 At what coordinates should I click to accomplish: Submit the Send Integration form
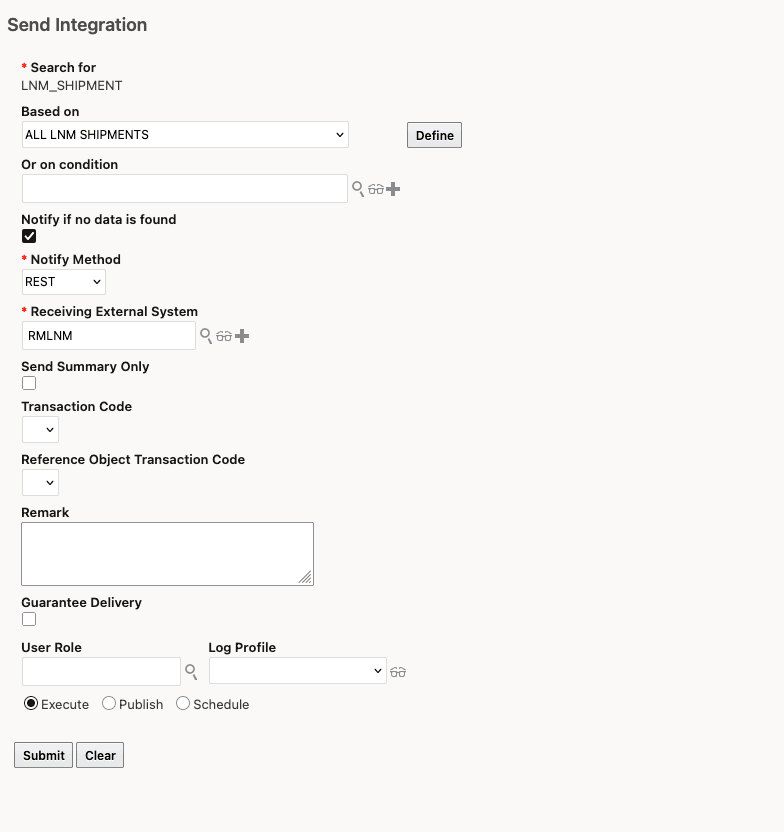[x=42, y=755]
